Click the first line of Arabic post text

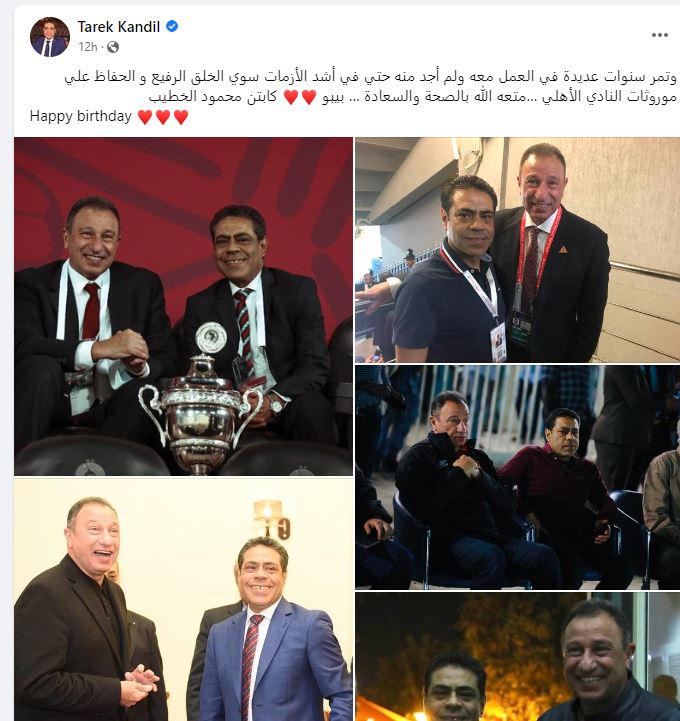point(371,77)
